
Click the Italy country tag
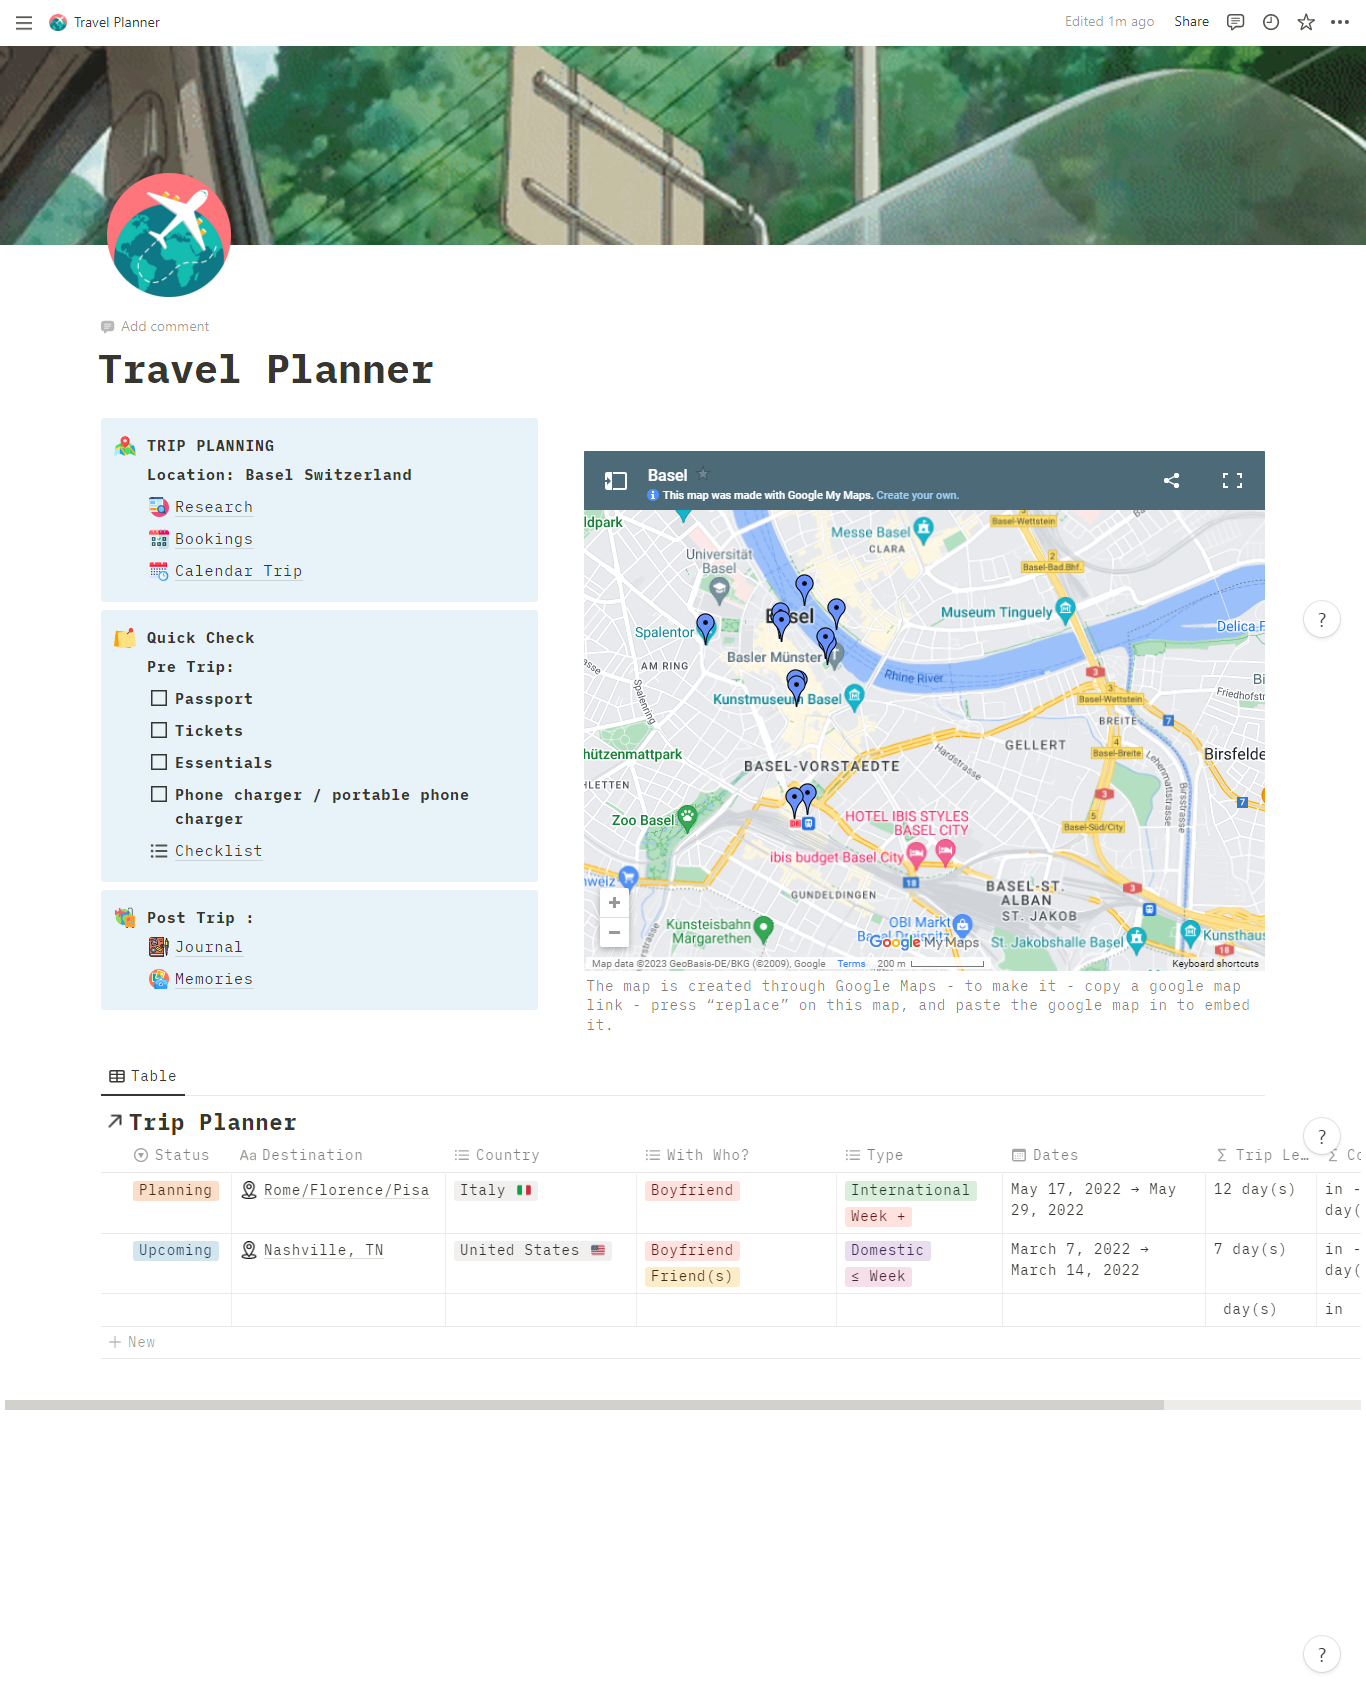point(496,1190)
